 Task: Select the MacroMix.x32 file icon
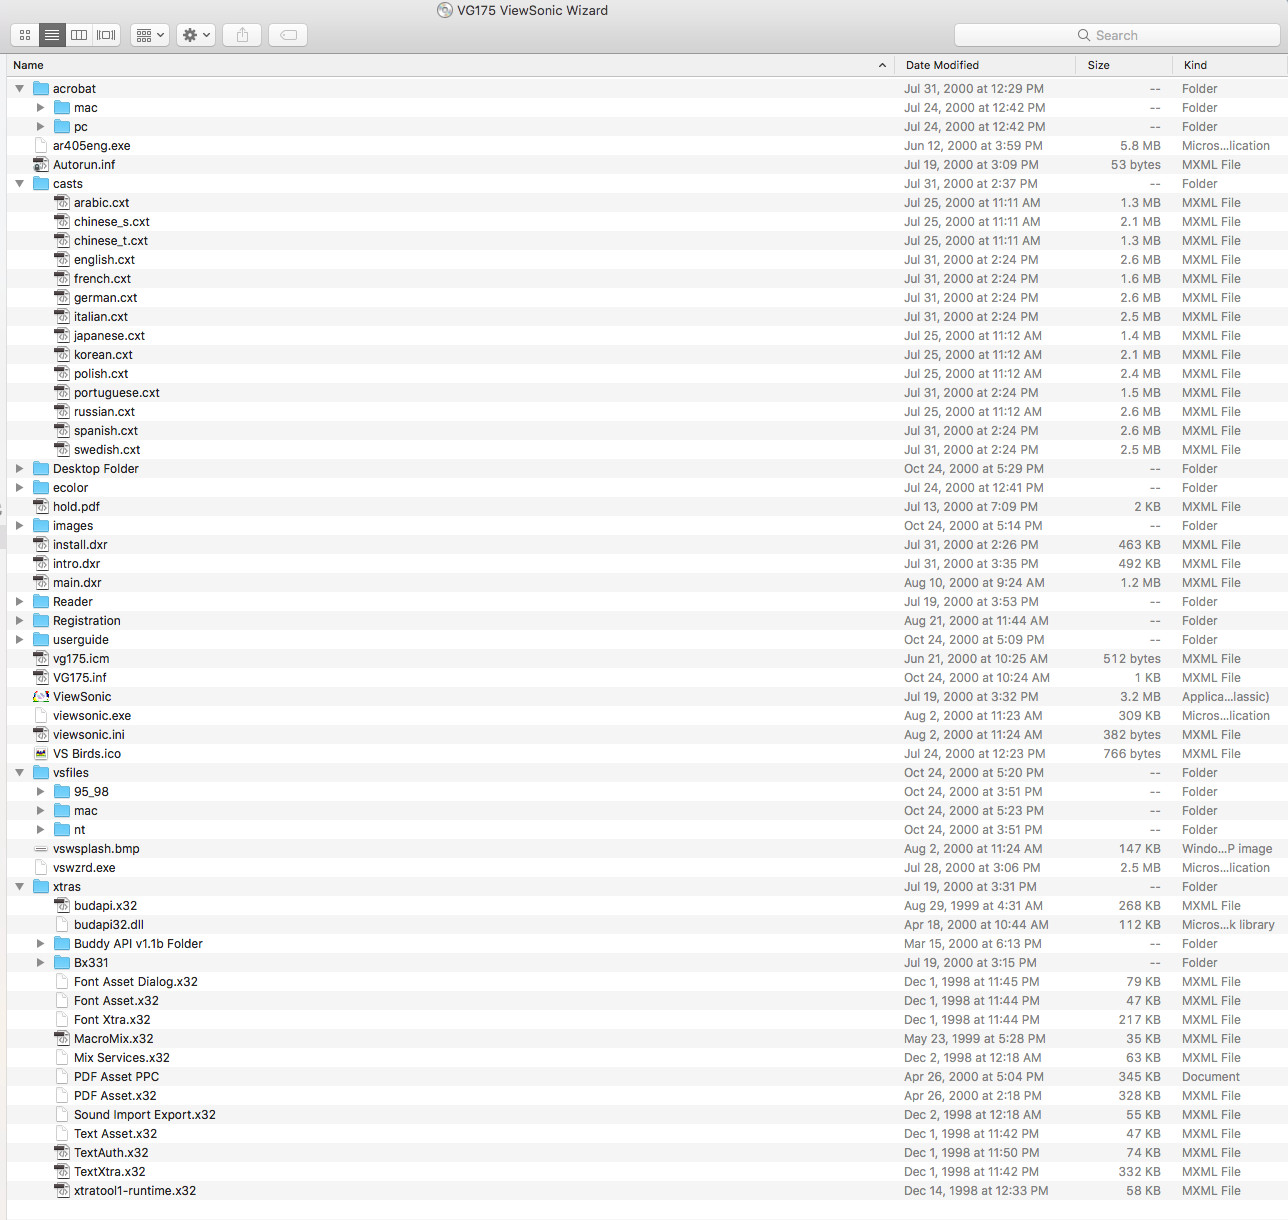[x=62, y=1039]
